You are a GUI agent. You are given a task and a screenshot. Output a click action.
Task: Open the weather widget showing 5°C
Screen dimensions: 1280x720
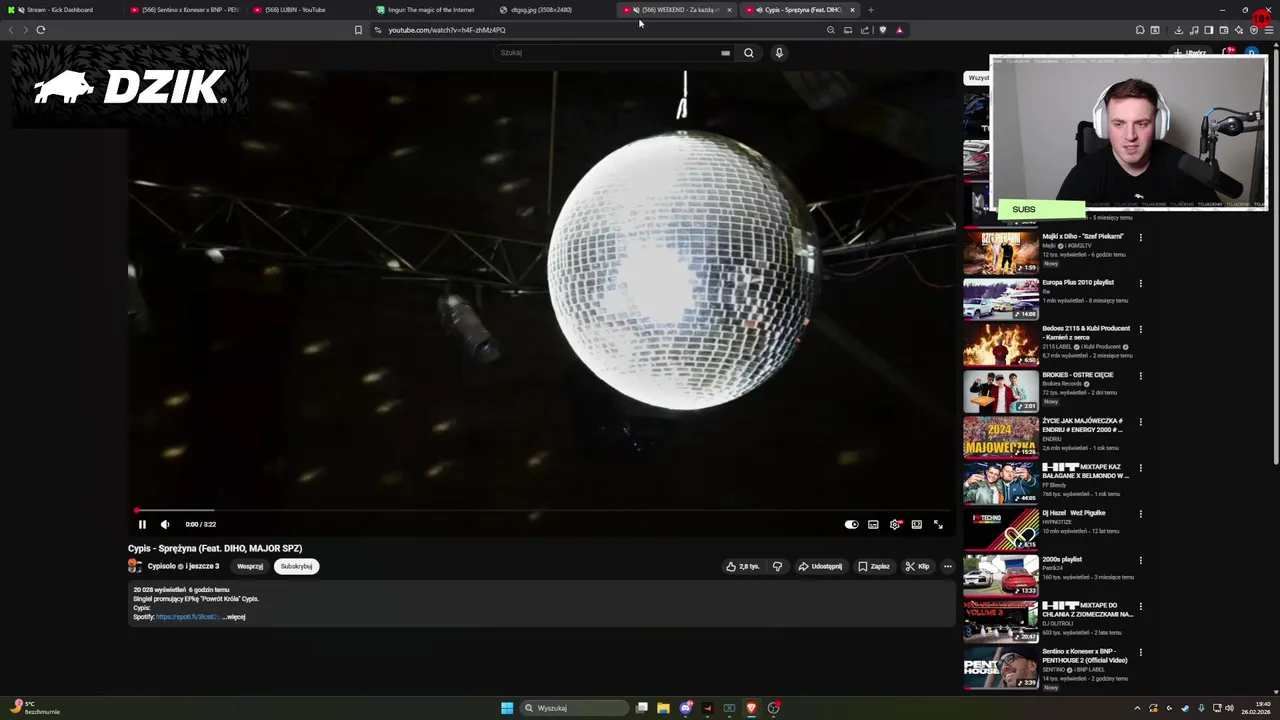click(x=35, y=708)
